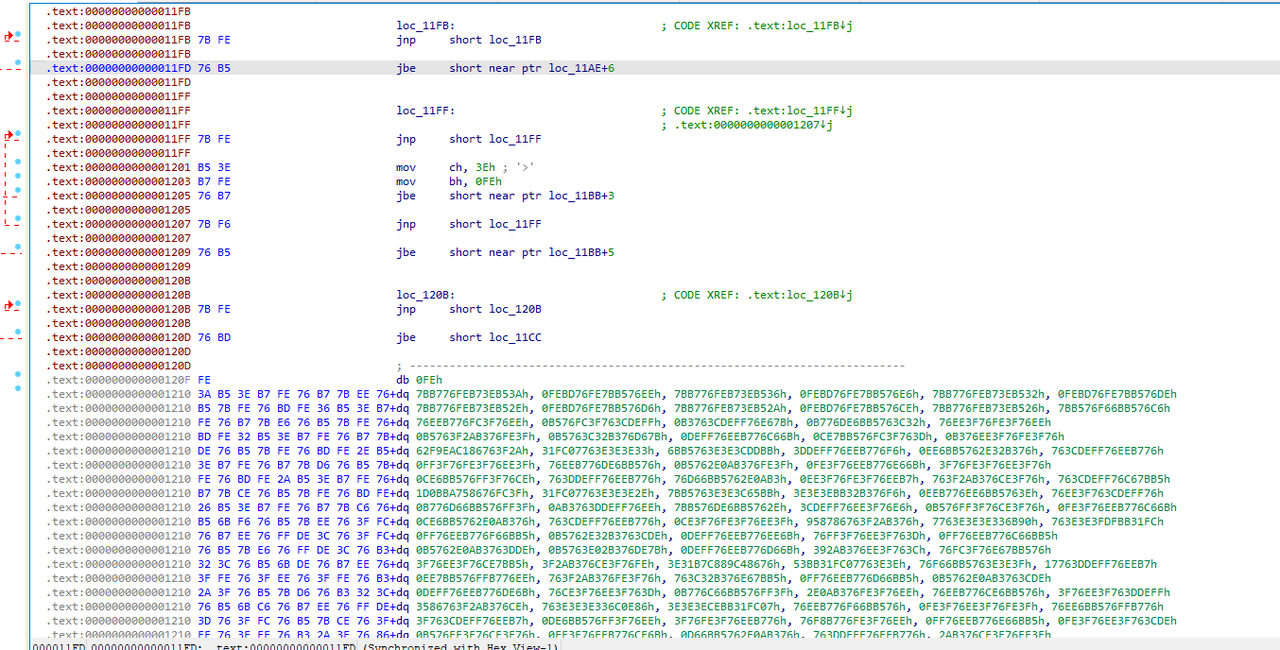The image size is (1280, 650).
Task: Click the breakpoint dot at address 11FB
Action: pos(19,35)
